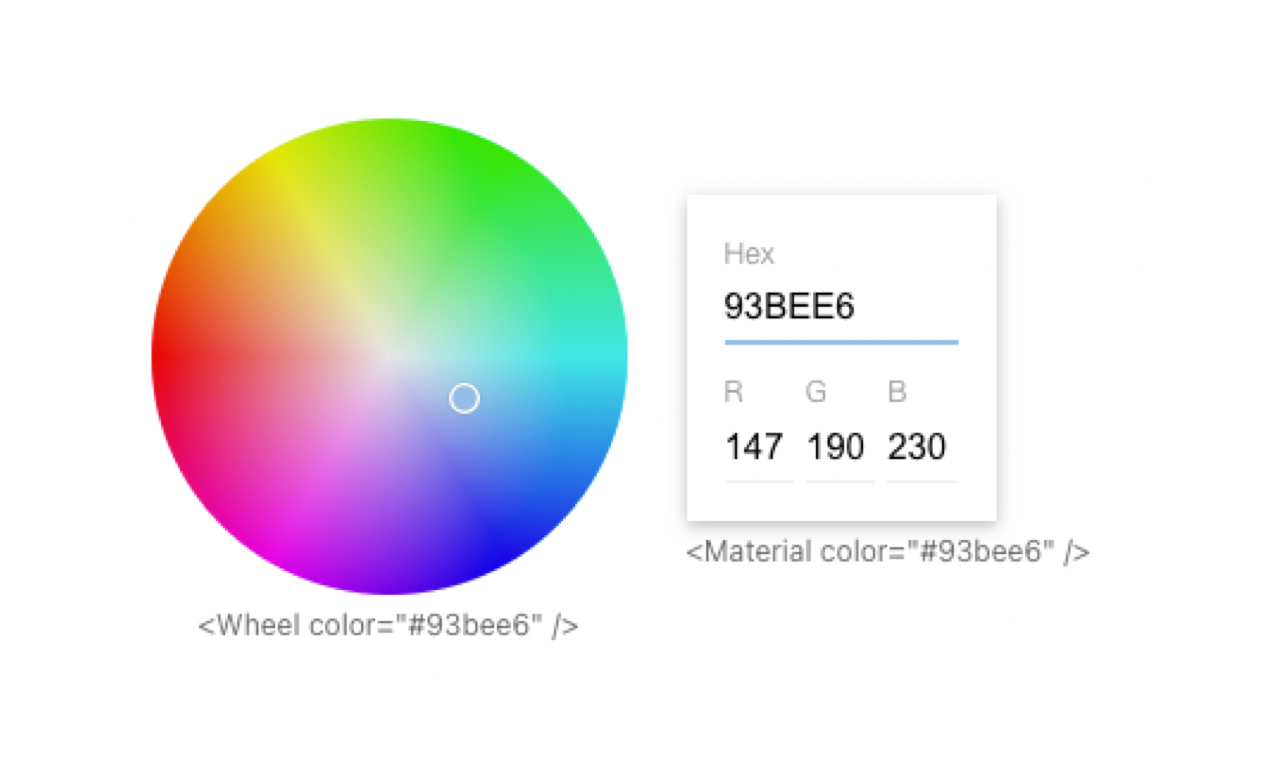Click the G column label
Screen dimensions: 1270x760
[x=815, y=392]
